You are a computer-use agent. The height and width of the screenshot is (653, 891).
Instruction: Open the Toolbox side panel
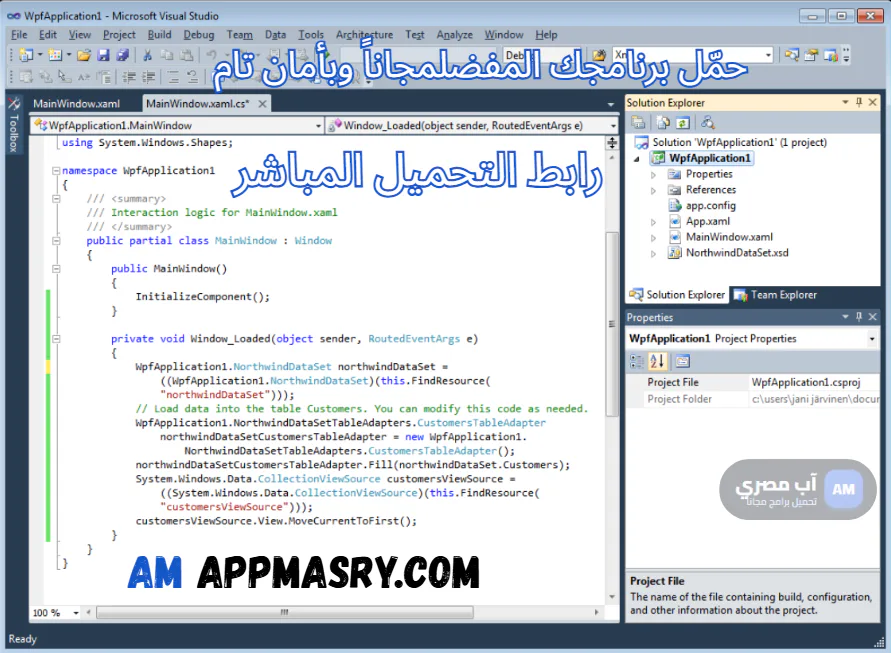pos(14,125)
